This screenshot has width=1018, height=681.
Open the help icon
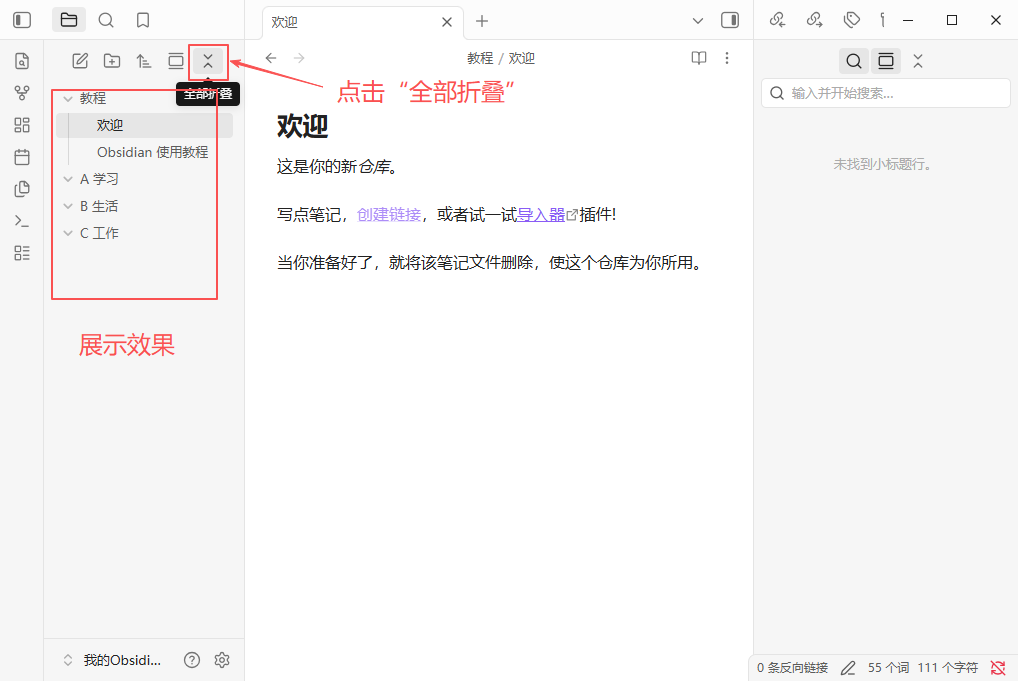click(192, 660)
